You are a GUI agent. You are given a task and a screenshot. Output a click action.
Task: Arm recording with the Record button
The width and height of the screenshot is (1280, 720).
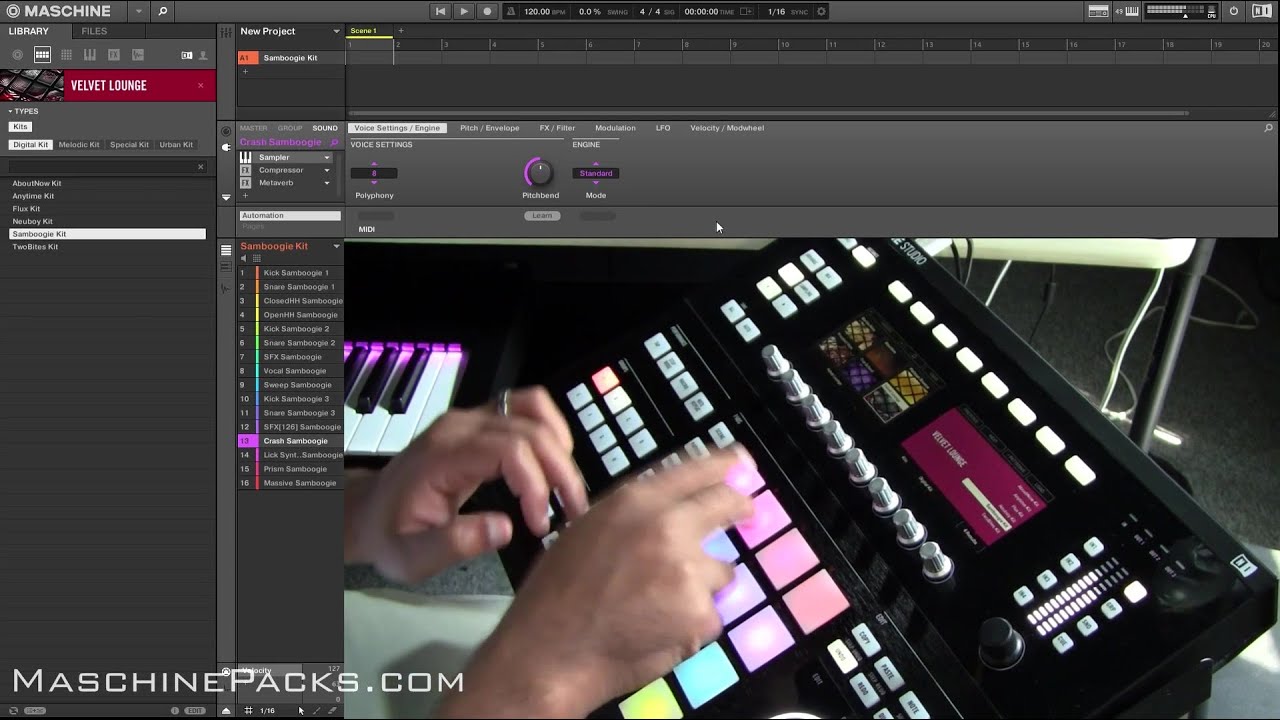coord(487,11)
